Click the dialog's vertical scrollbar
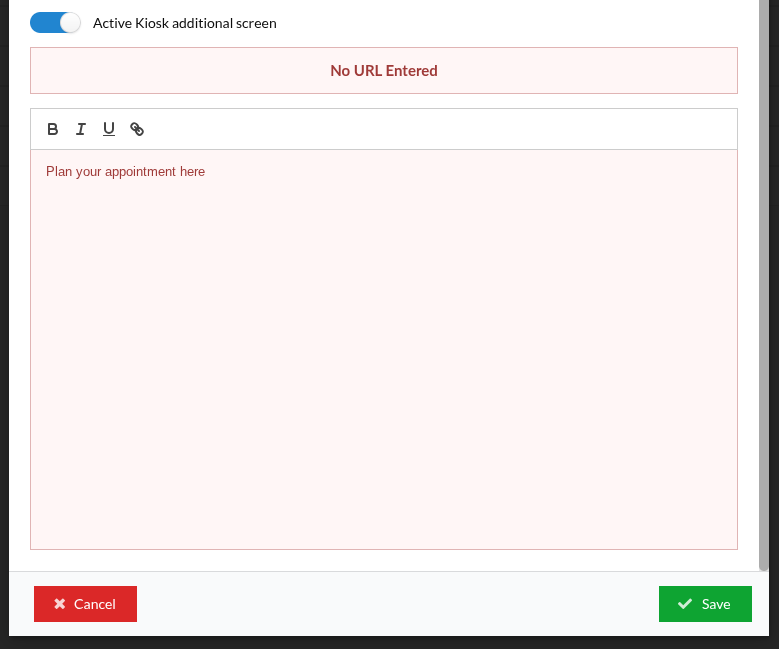This screenshot has height=649, width=779. pos(764,300)
